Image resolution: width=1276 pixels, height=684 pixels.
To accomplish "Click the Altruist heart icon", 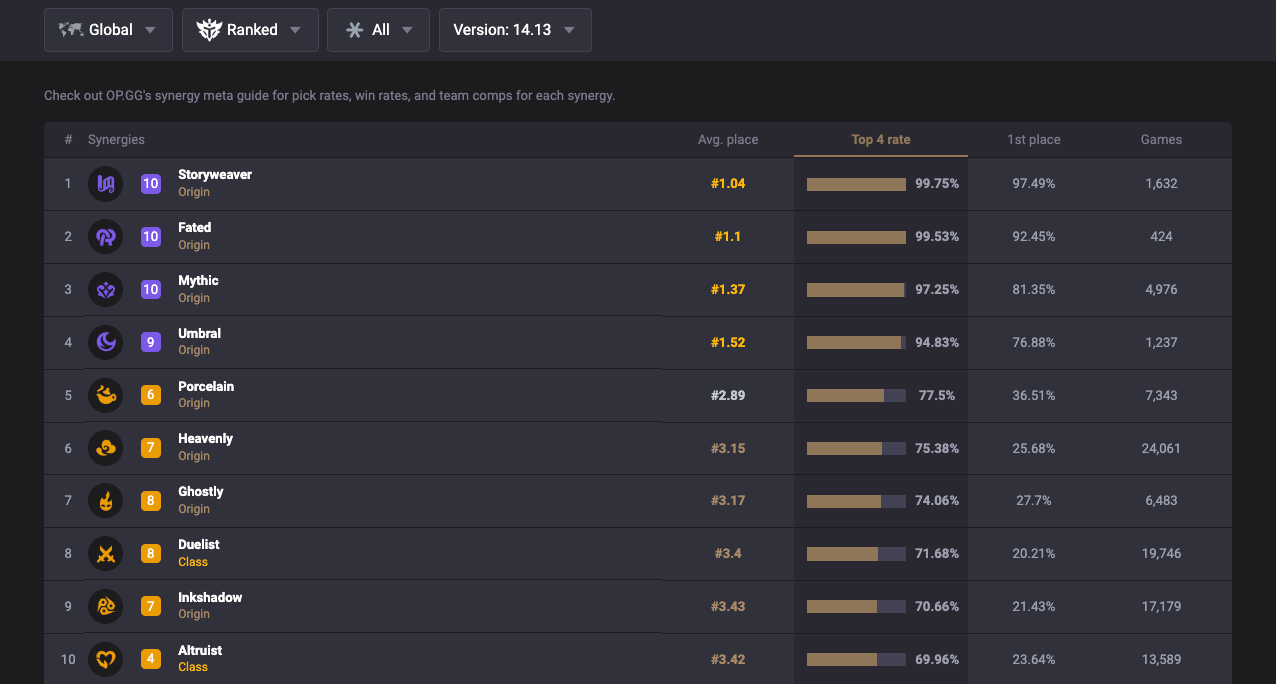I will coord(106,659).
